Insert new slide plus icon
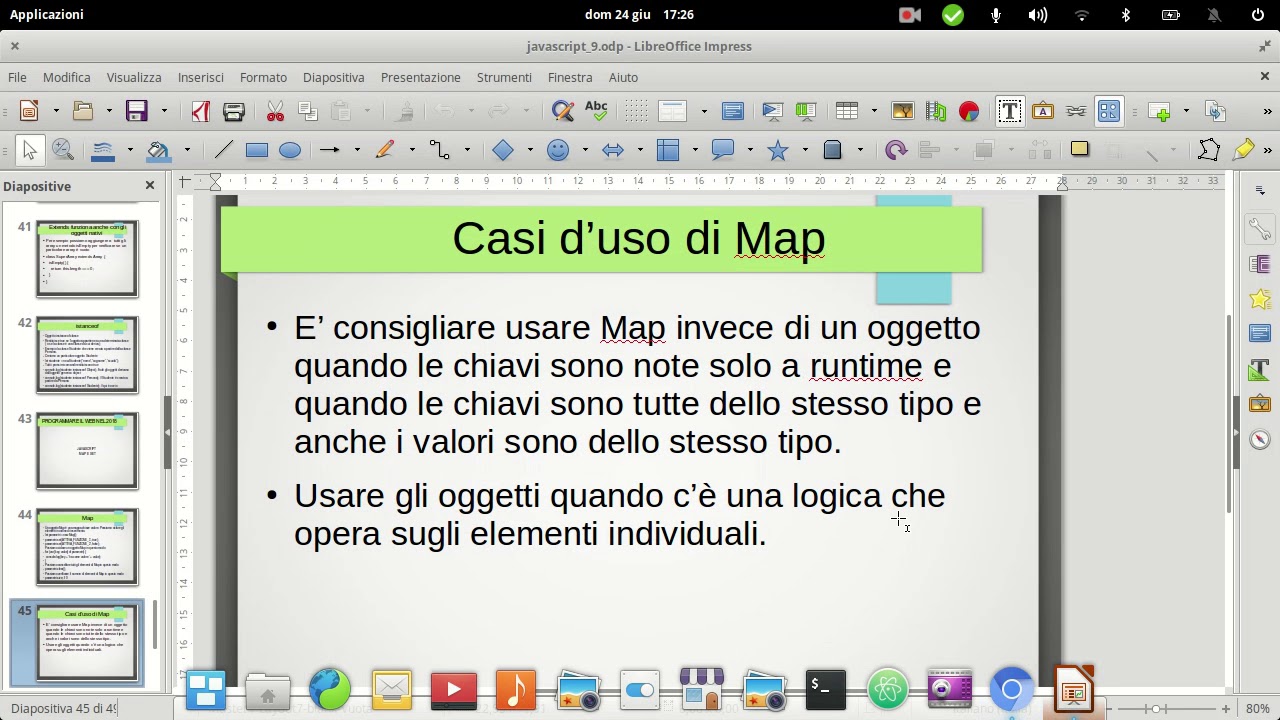Viewport: 1280px width, 720px height. [1159, 111]
